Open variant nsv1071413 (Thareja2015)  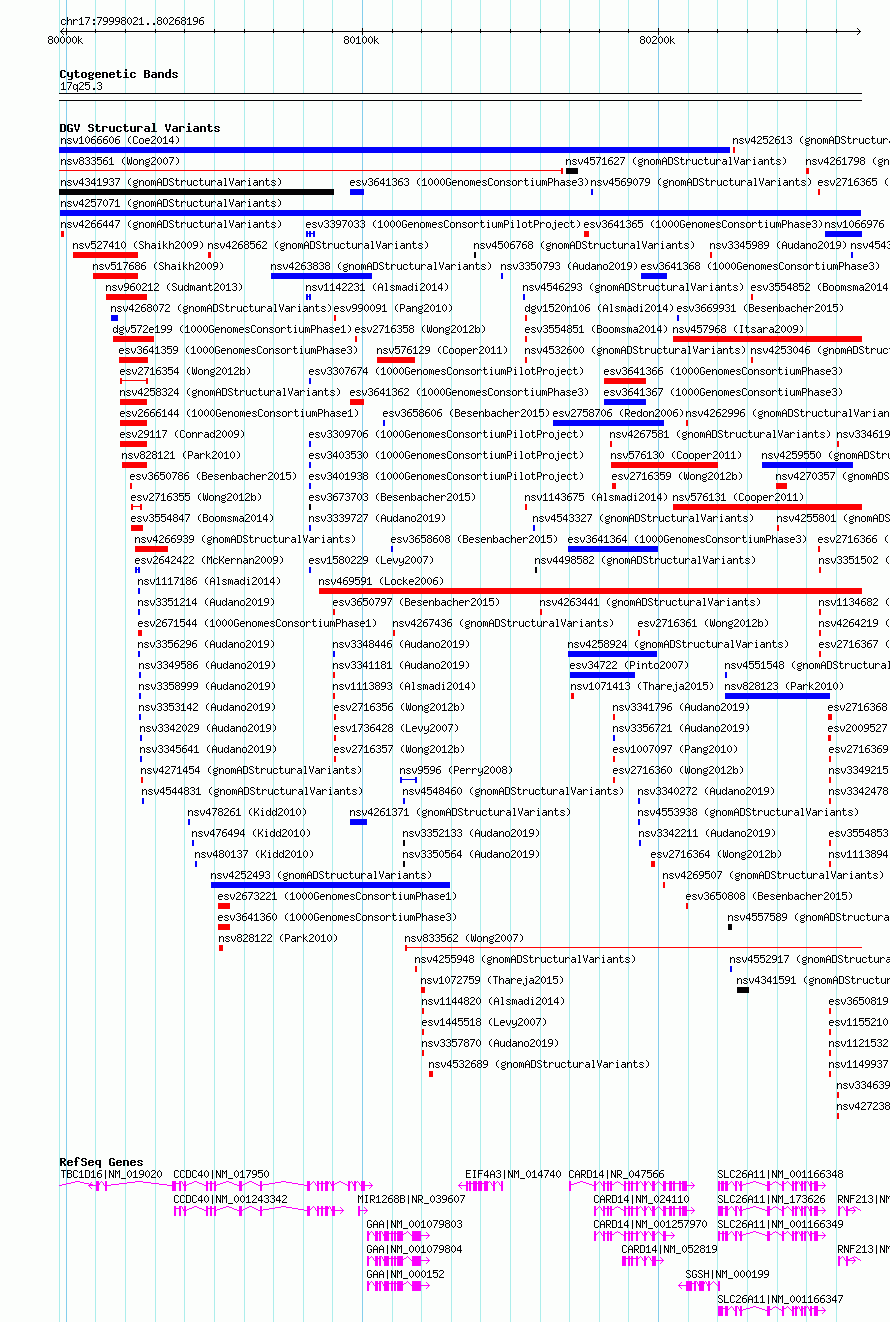(x=643, y=686)
